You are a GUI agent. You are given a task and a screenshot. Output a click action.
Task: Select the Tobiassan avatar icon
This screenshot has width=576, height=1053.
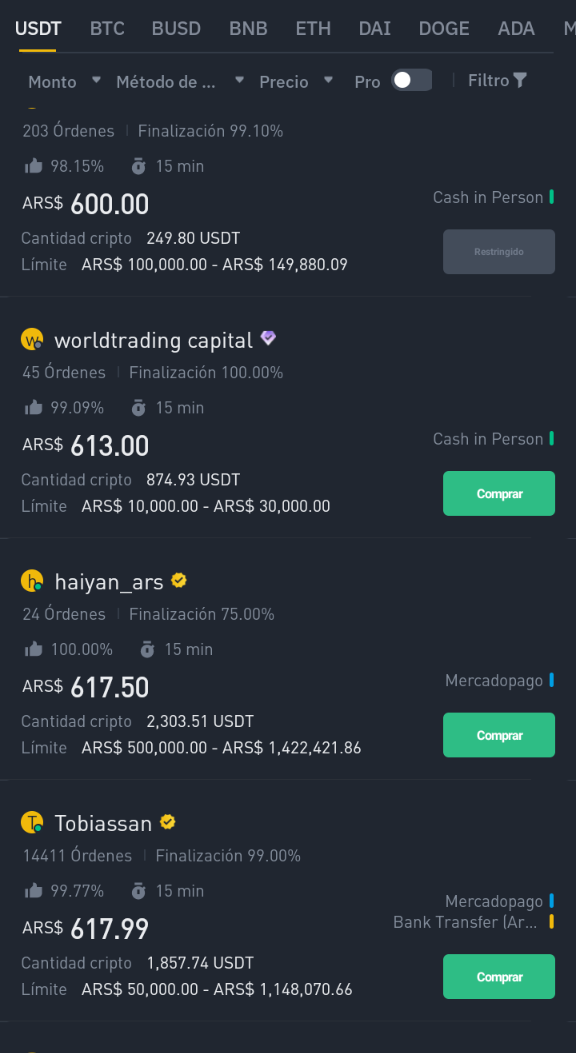pos(33,823)
